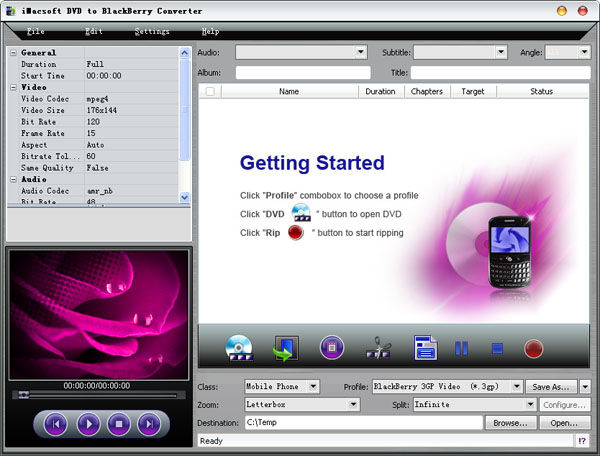
Task: Open the Subtitle dropdown
Action: [501, 52]
